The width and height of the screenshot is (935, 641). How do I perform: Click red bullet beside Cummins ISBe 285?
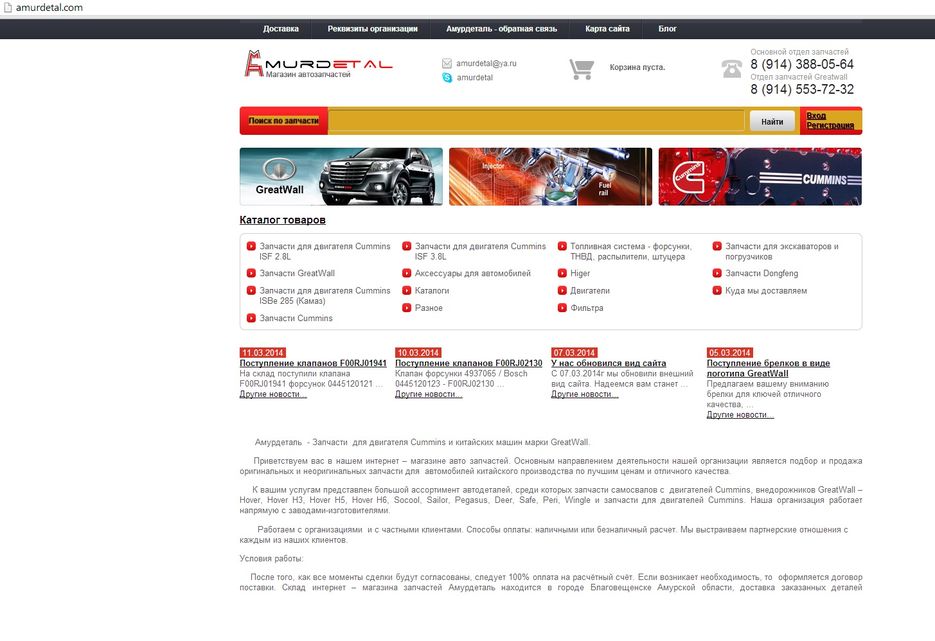251,290
